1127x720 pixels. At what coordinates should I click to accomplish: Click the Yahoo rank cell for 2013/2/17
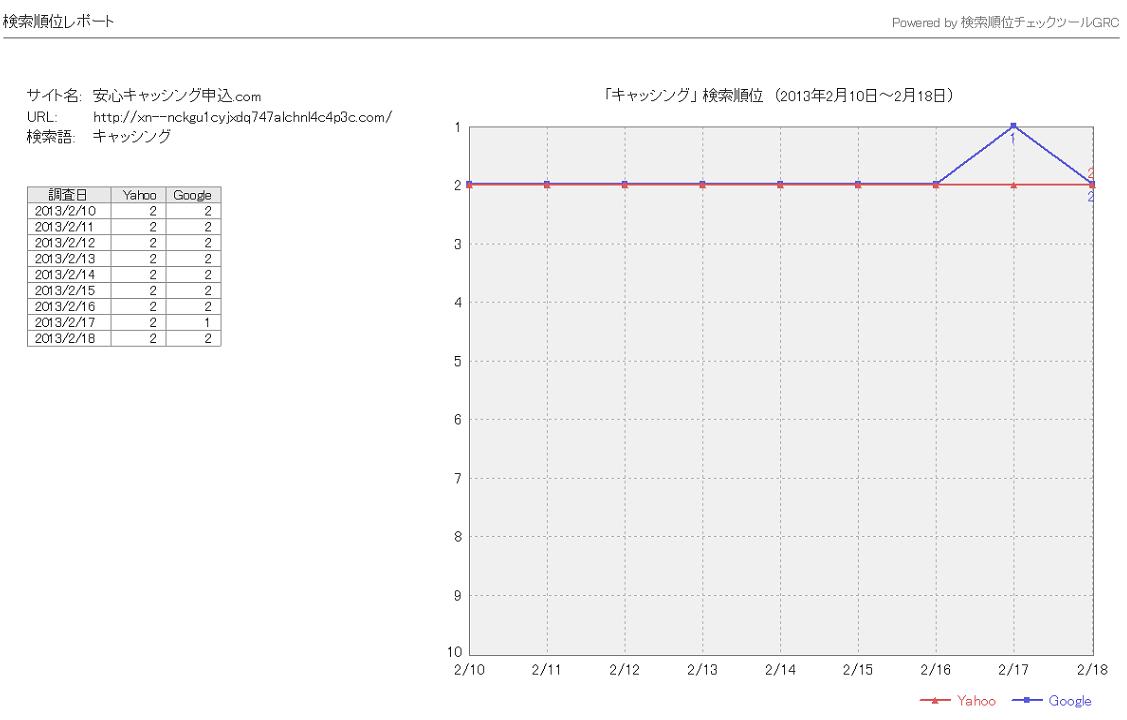[139, 322]
